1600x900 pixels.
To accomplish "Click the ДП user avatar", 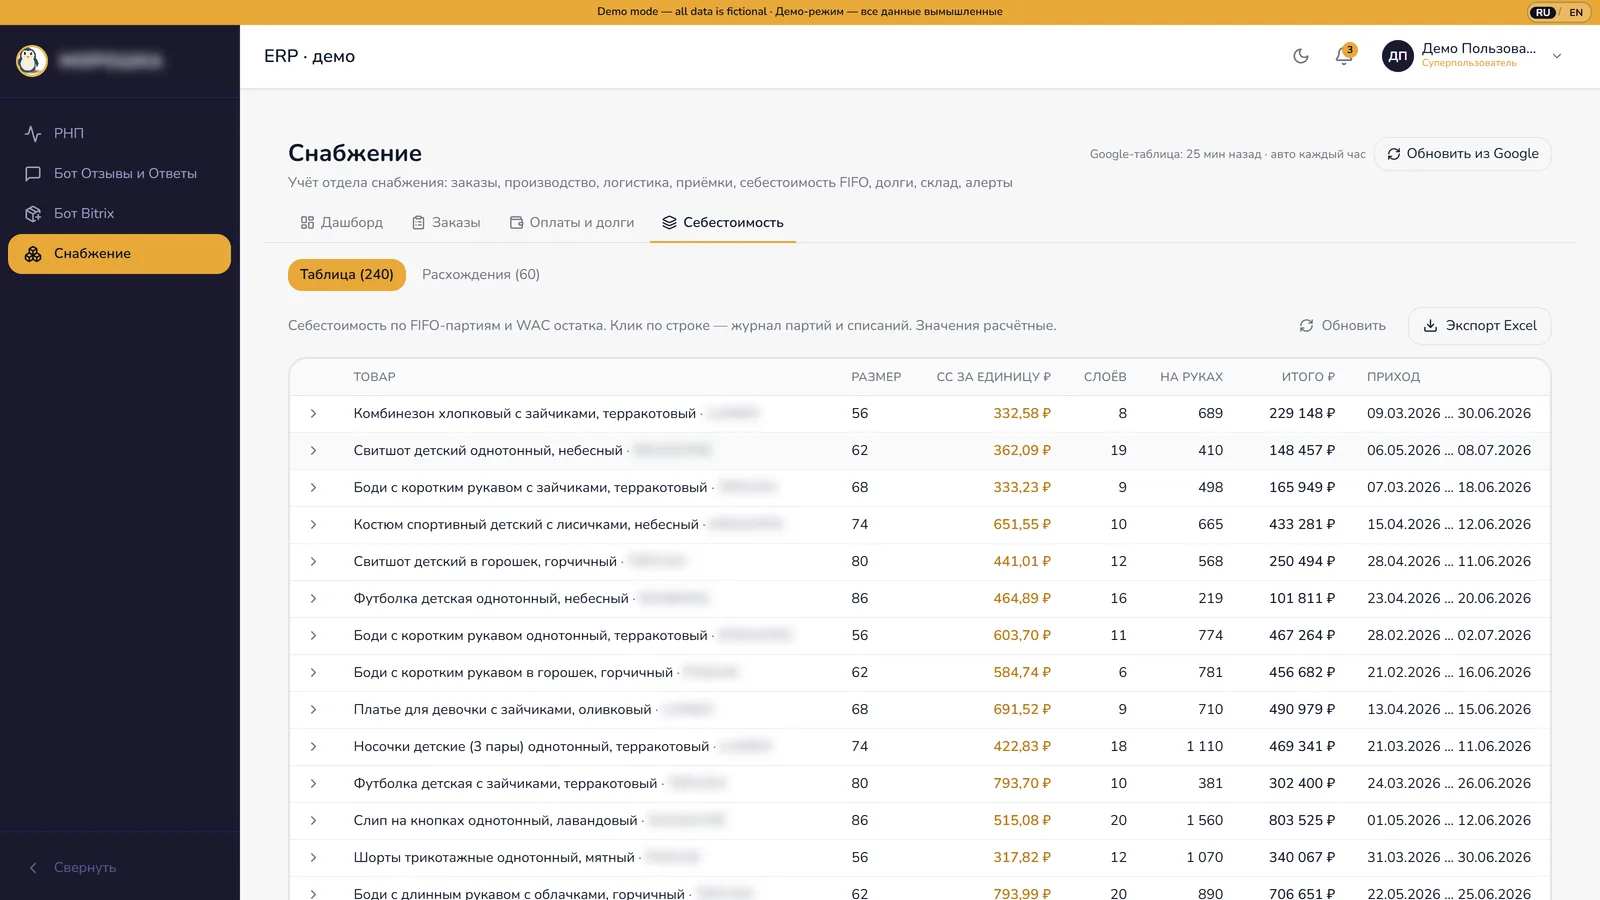I will coord(1398,56).
